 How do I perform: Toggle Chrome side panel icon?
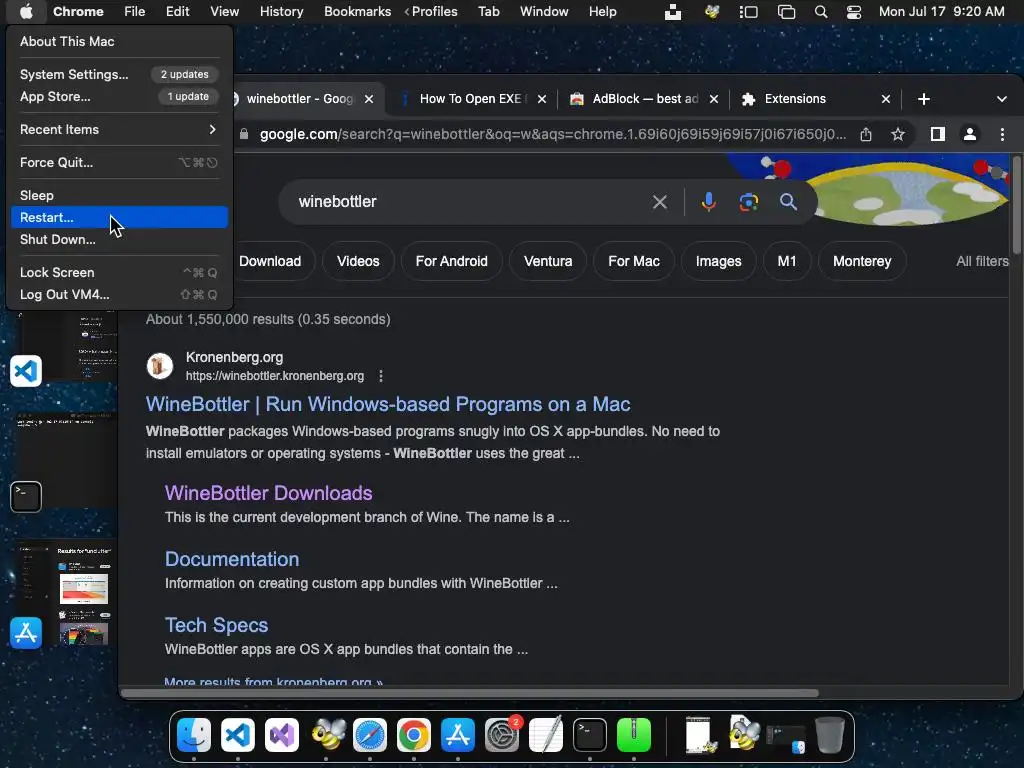938,135
